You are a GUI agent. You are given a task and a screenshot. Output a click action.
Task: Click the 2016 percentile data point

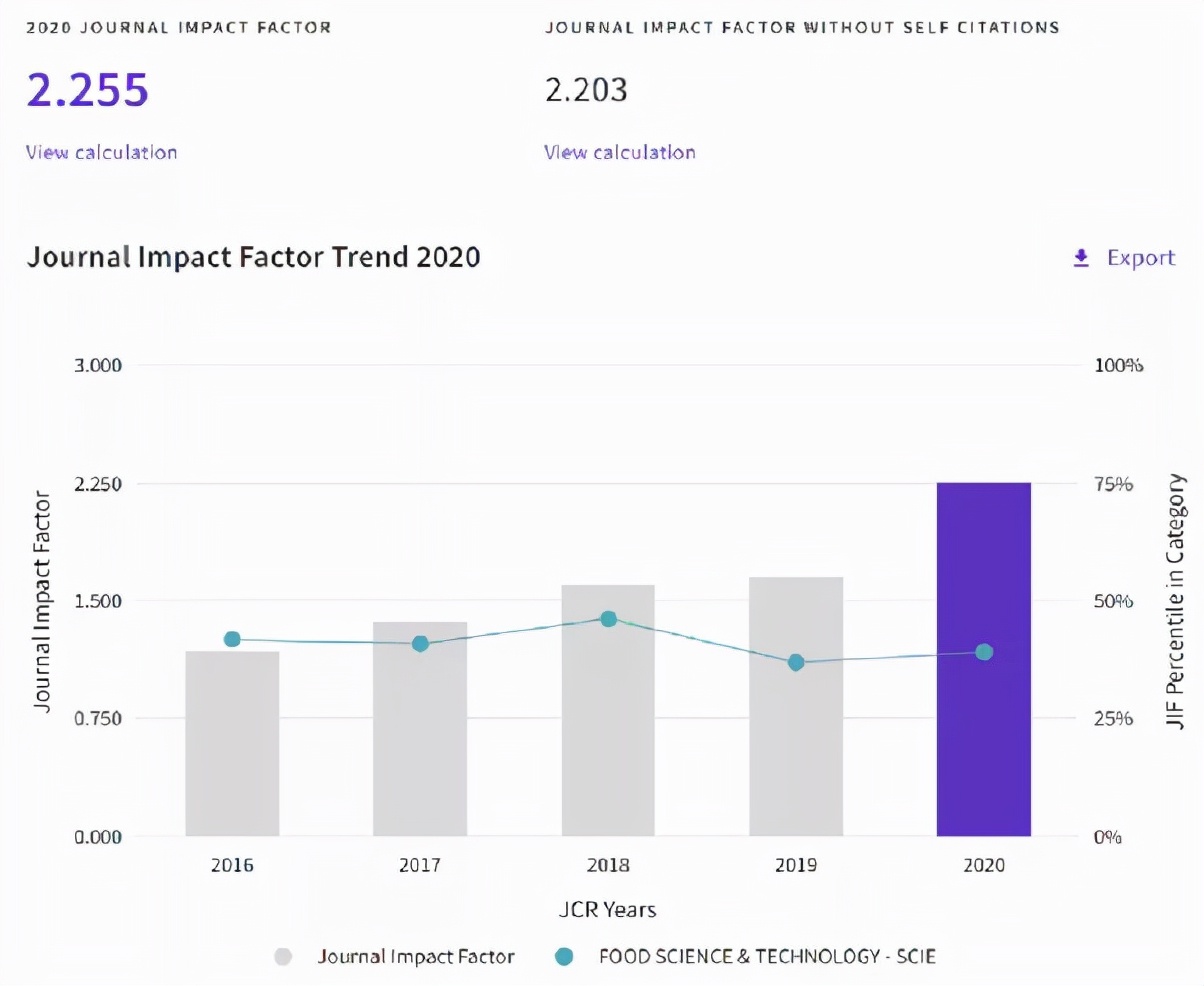pos(232,639)
